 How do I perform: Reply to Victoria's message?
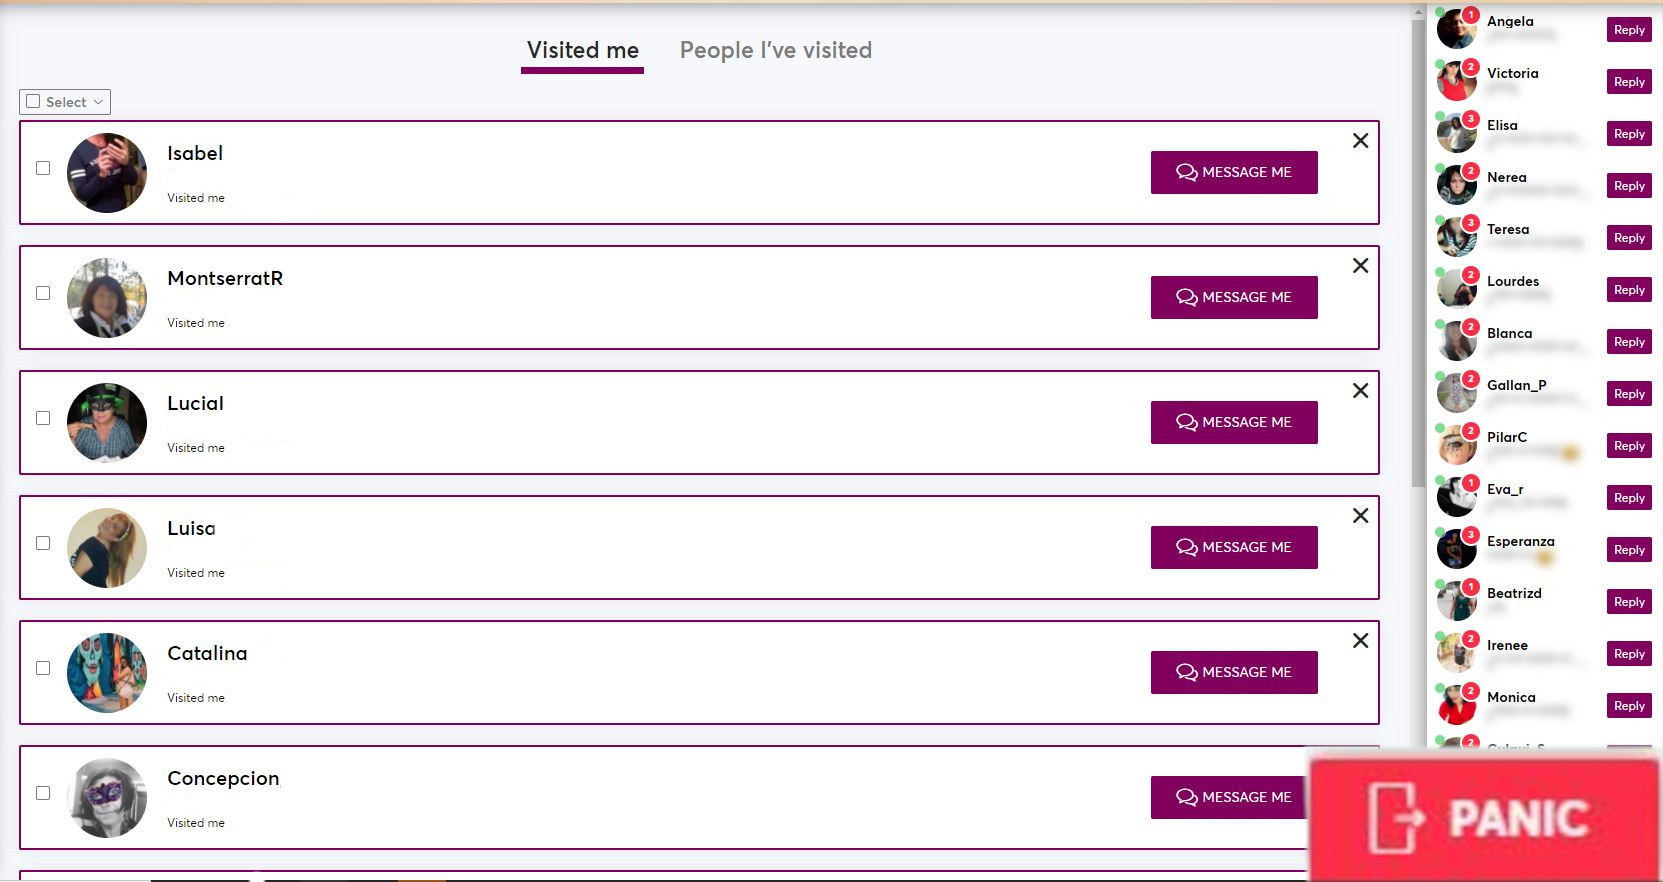click(x=1628, y=82)
